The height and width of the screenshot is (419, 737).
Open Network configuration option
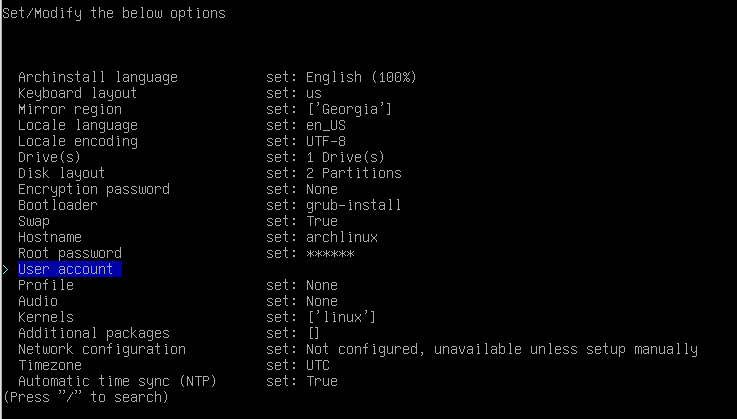click(101, 349)
